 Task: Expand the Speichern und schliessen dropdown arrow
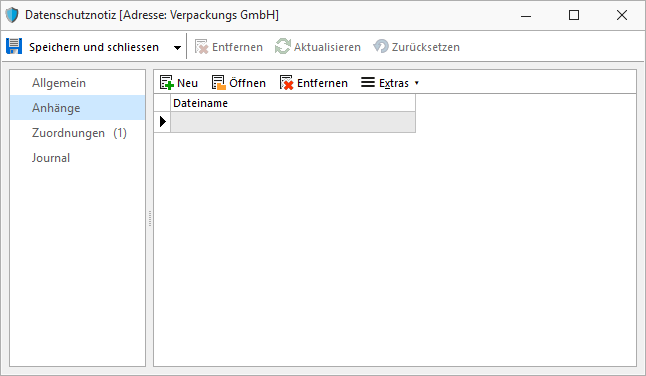[x=177, y=47]
